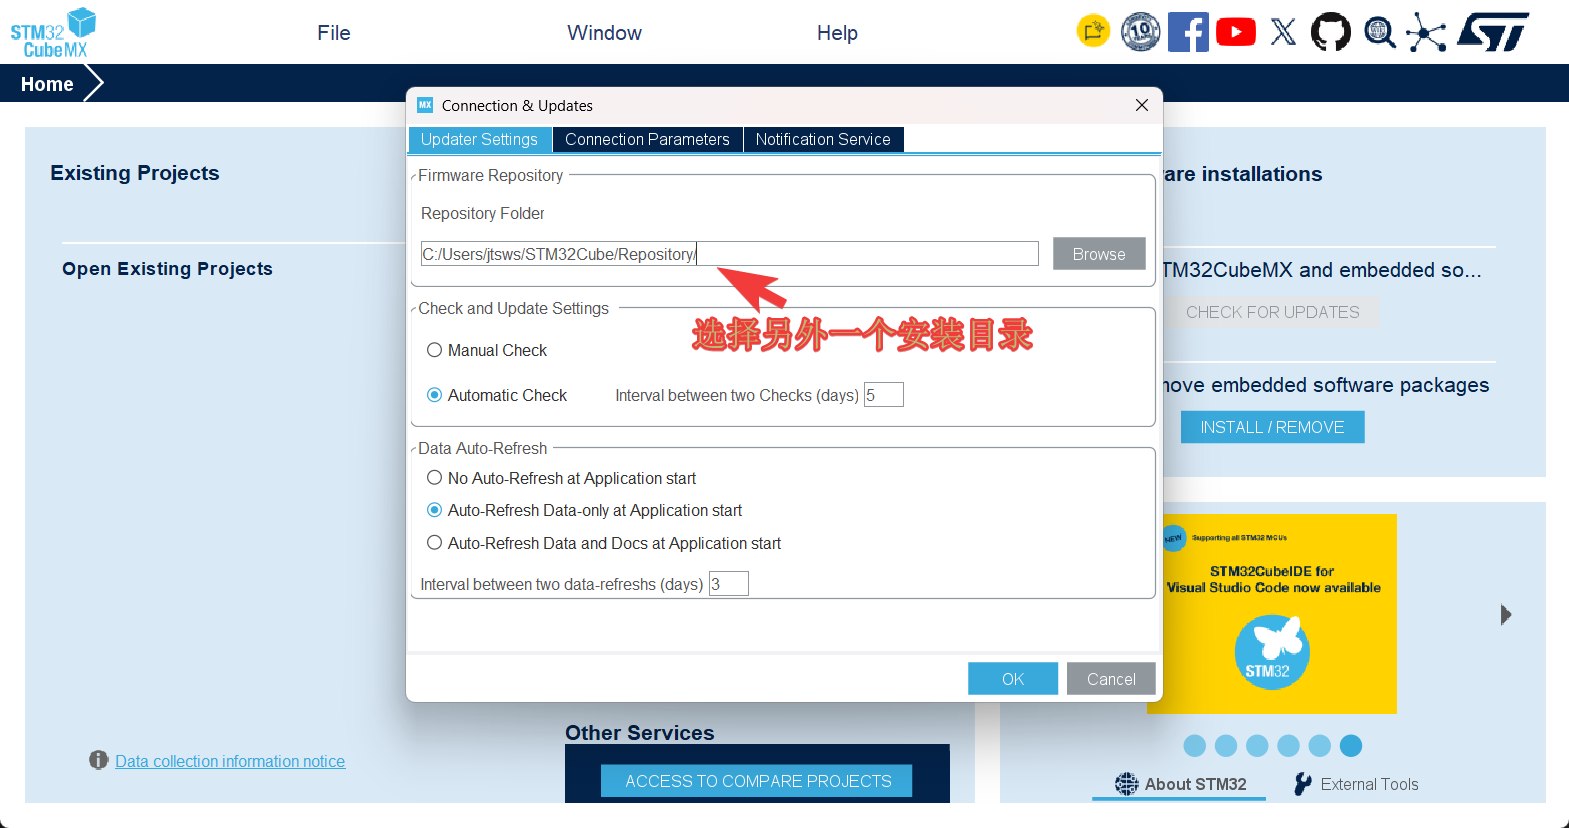The width and height of the screenshot is (1569, 828).
Task: Choose Auto-Refresh Data-only at Application start
Action: 434,510
